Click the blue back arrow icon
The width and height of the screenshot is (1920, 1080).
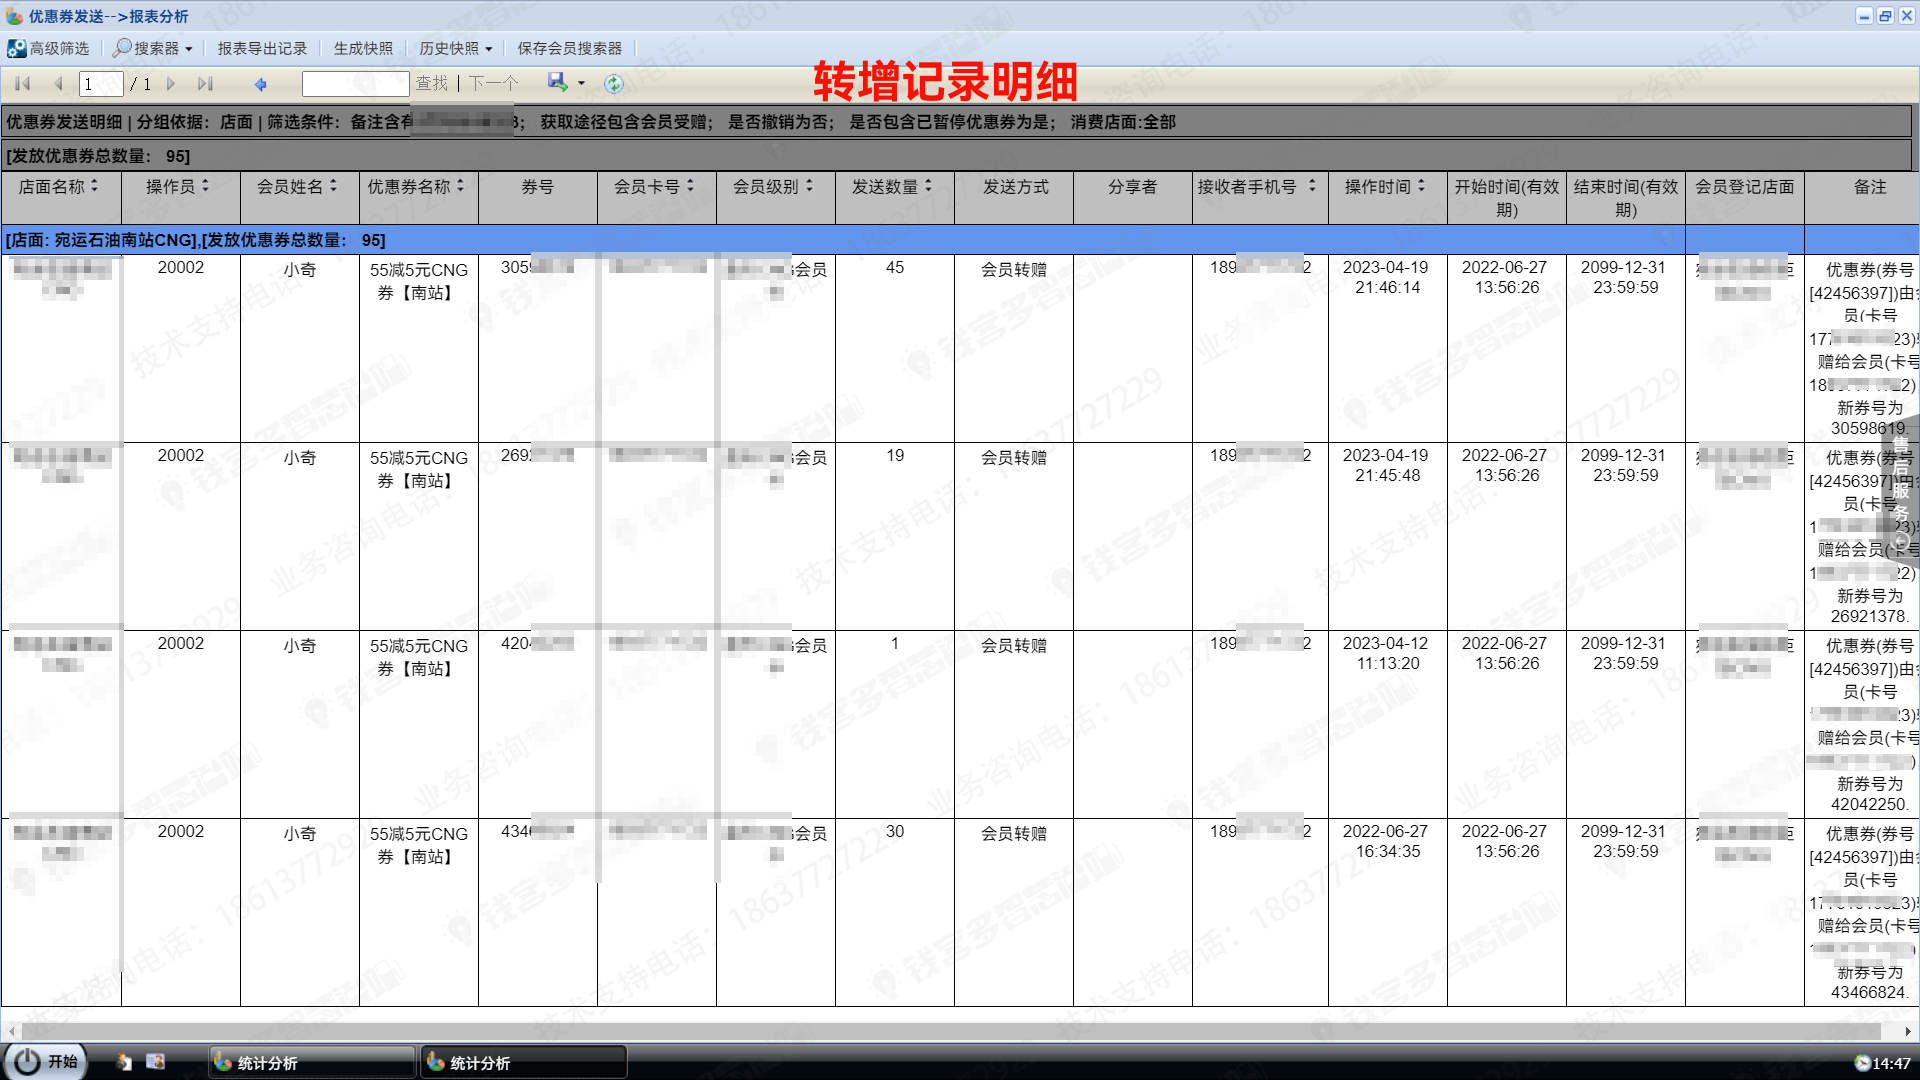261,84
